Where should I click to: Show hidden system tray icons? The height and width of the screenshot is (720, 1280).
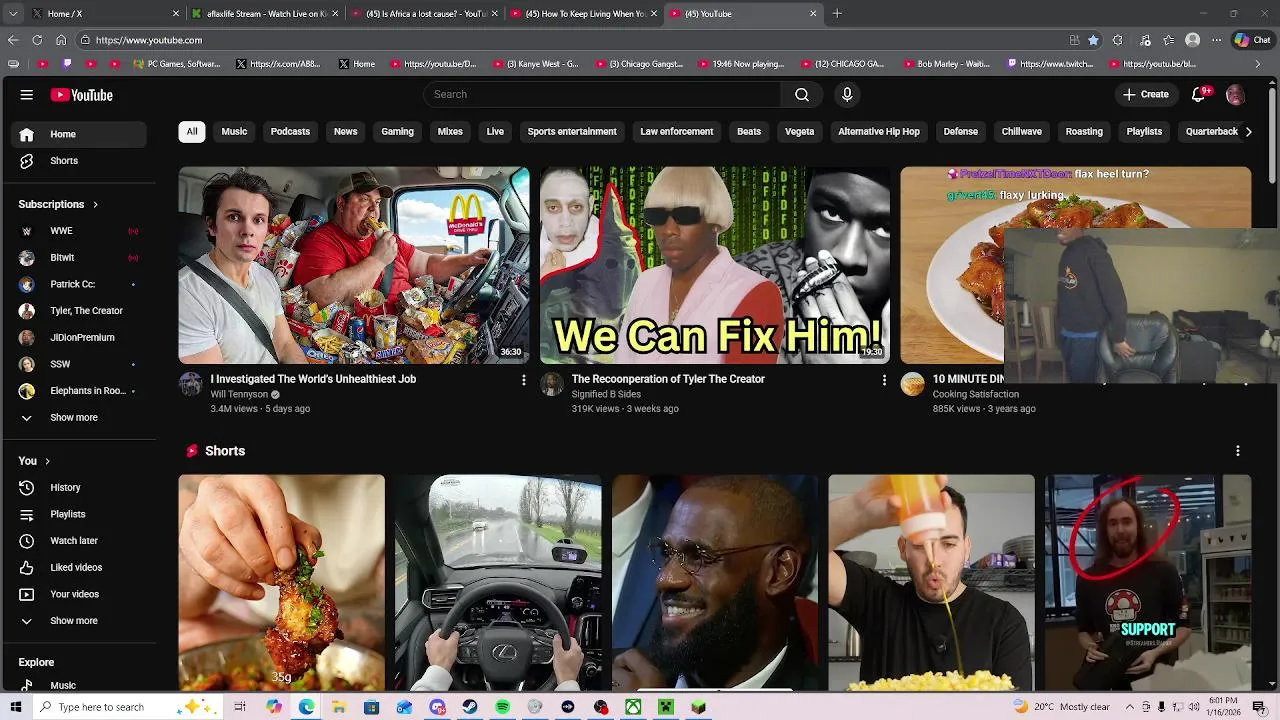click(x=1130, y=707)
